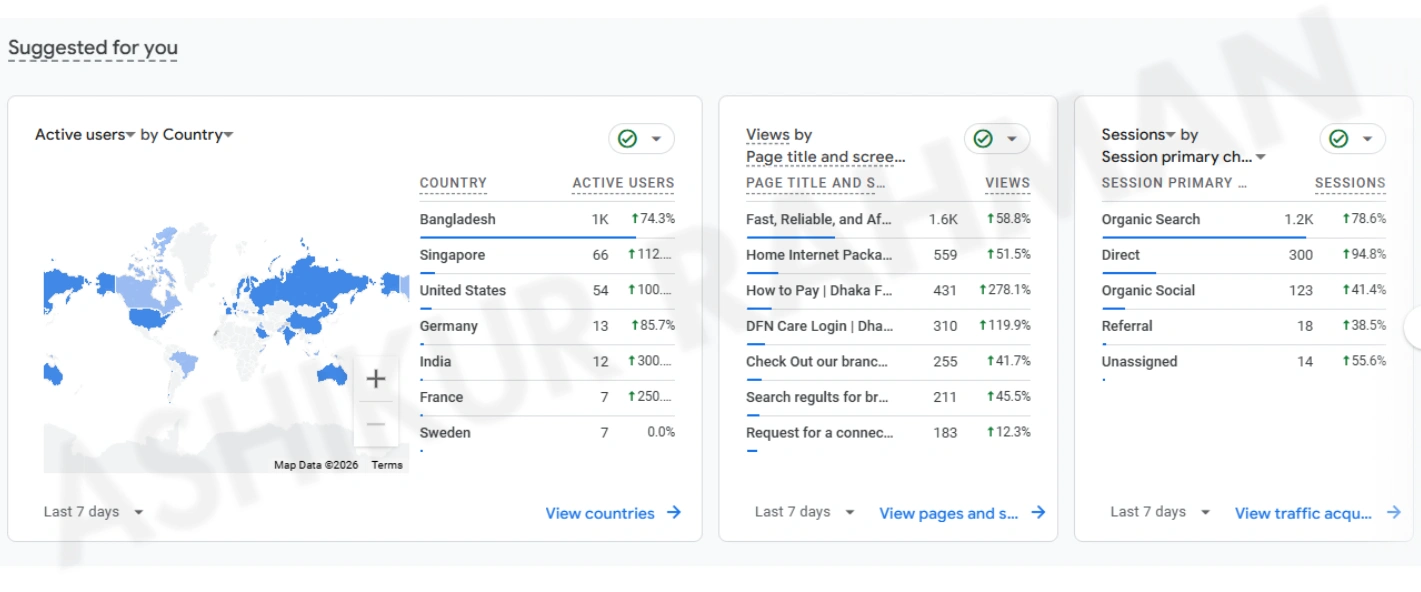Select the Unassigned channel row

[x=1244, y=362]
